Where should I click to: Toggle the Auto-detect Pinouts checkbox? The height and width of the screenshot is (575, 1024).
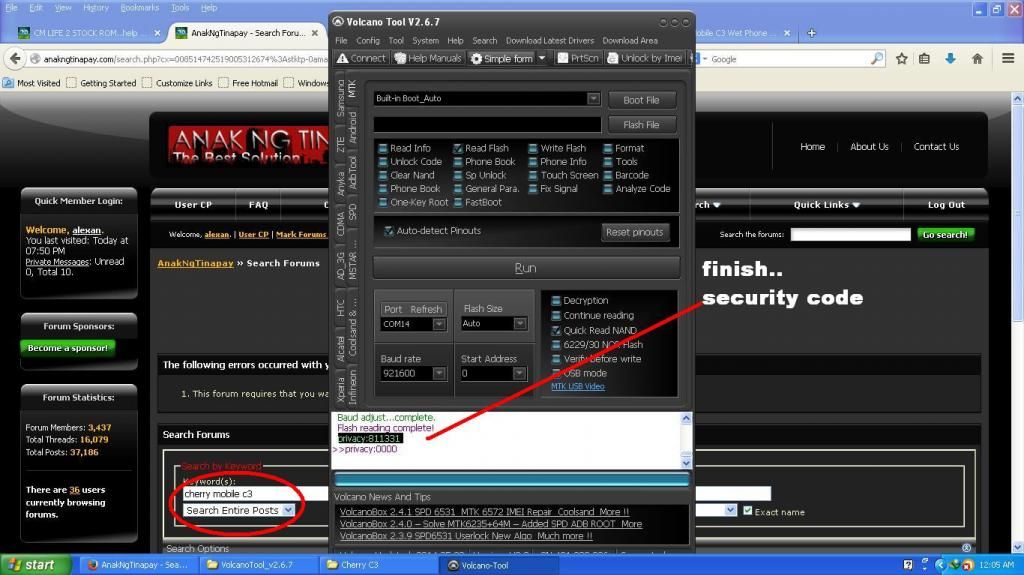[x=389, y=231]
